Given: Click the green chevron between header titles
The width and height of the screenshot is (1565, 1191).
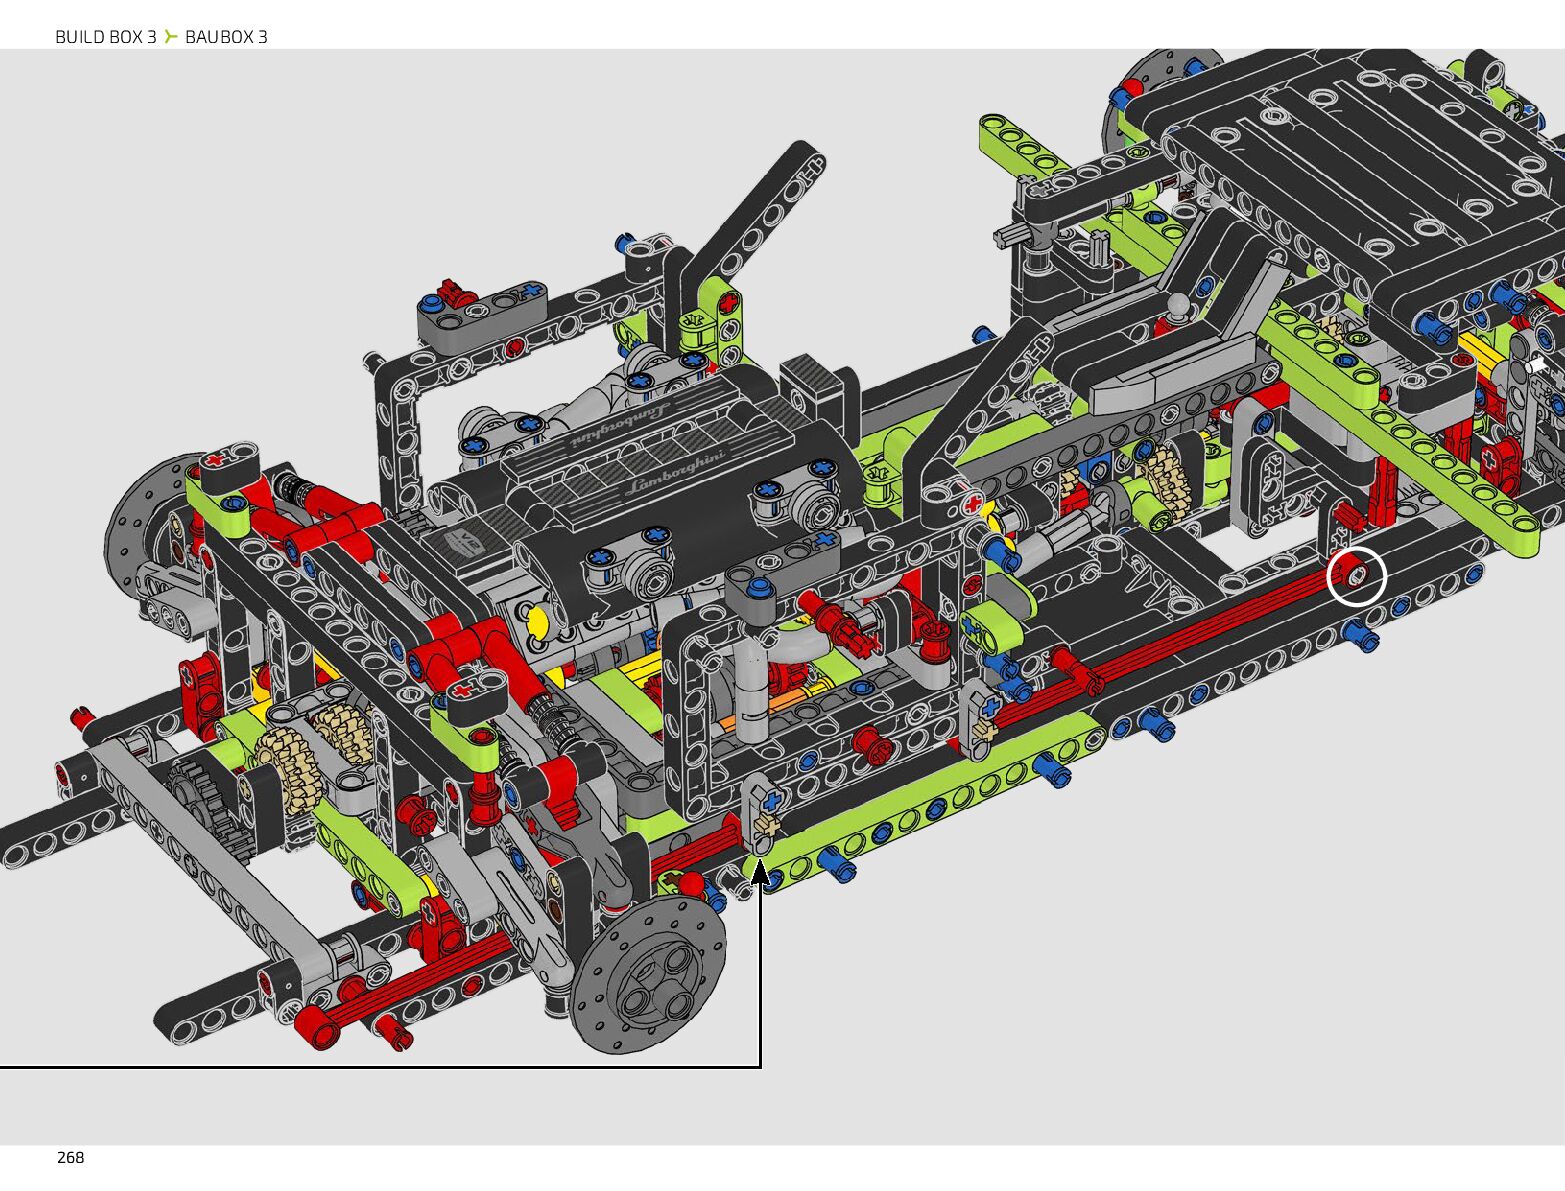Looking at the screenshot, I should [171, 37].
